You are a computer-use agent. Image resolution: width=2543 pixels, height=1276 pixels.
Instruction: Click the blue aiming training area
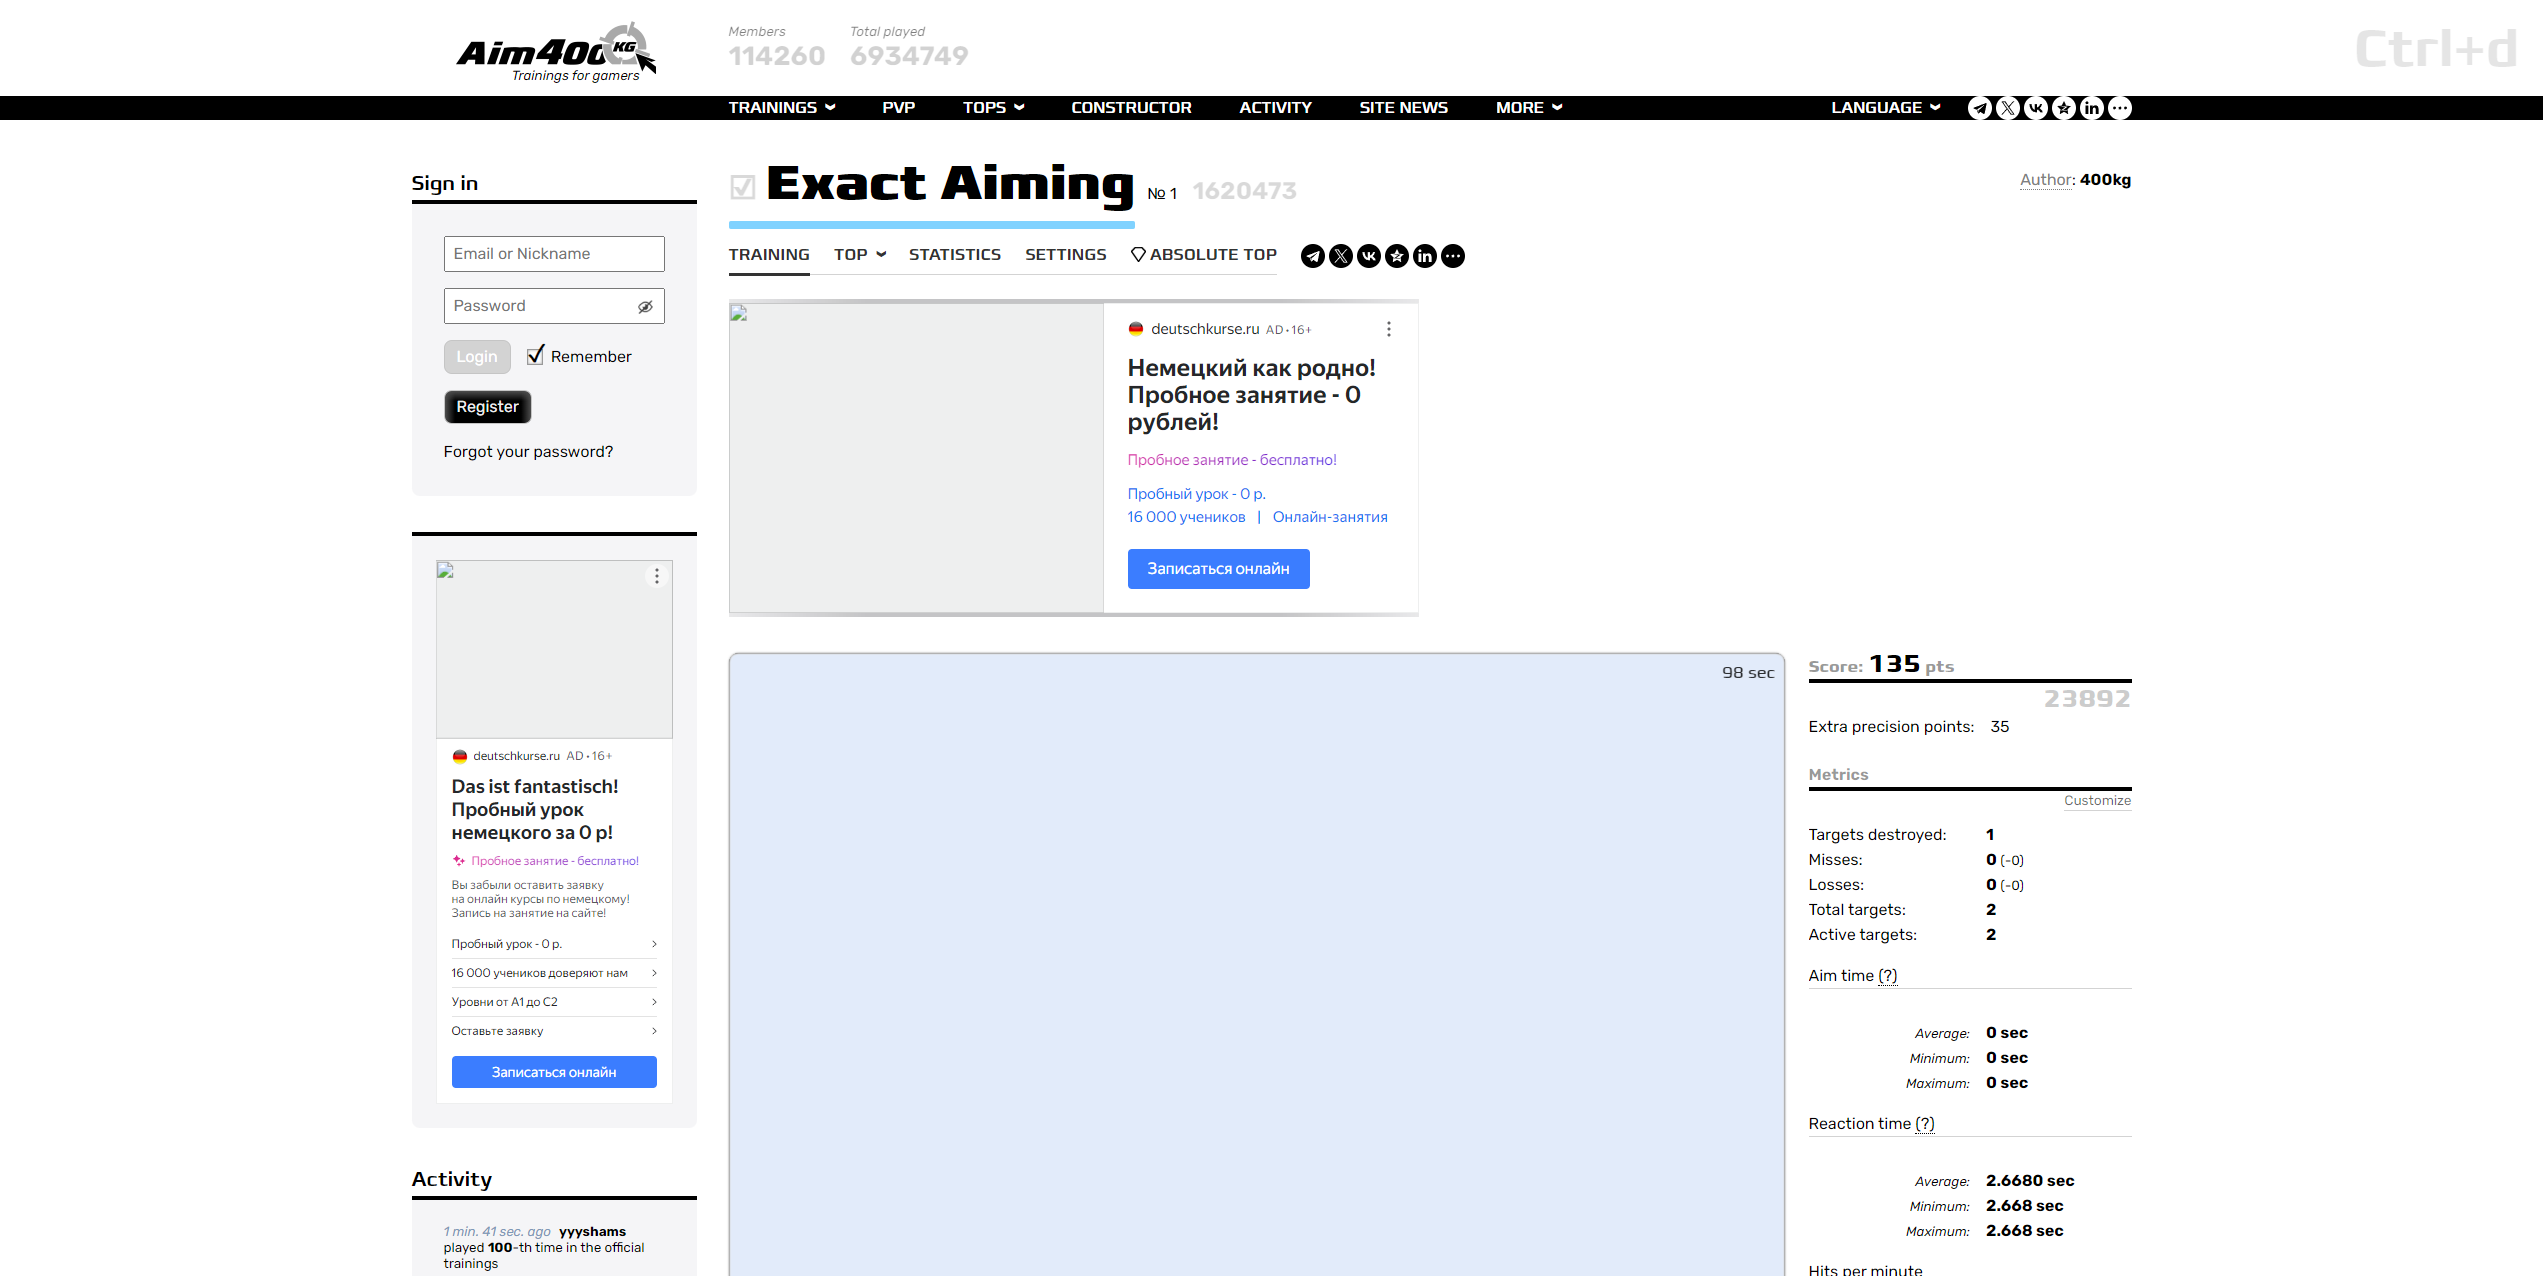(1256, 960)
